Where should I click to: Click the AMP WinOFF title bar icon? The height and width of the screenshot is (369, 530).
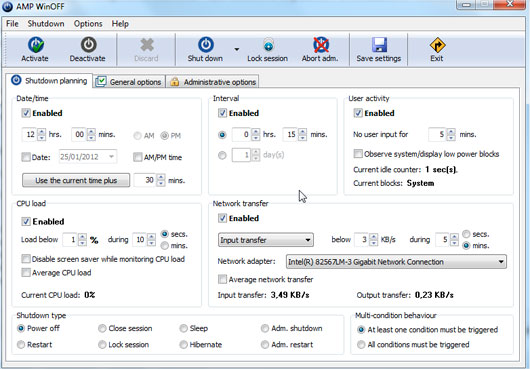point(7,6)
